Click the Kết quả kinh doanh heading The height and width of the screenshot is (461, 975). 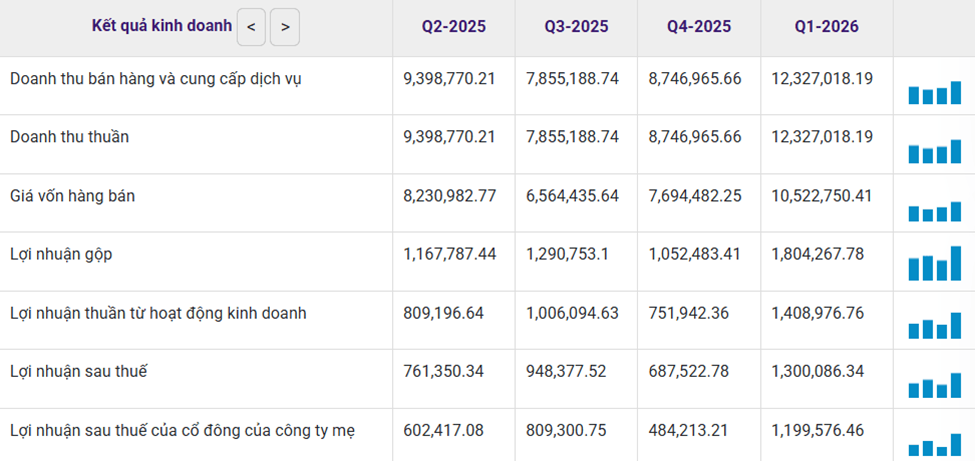coord(162,26)
